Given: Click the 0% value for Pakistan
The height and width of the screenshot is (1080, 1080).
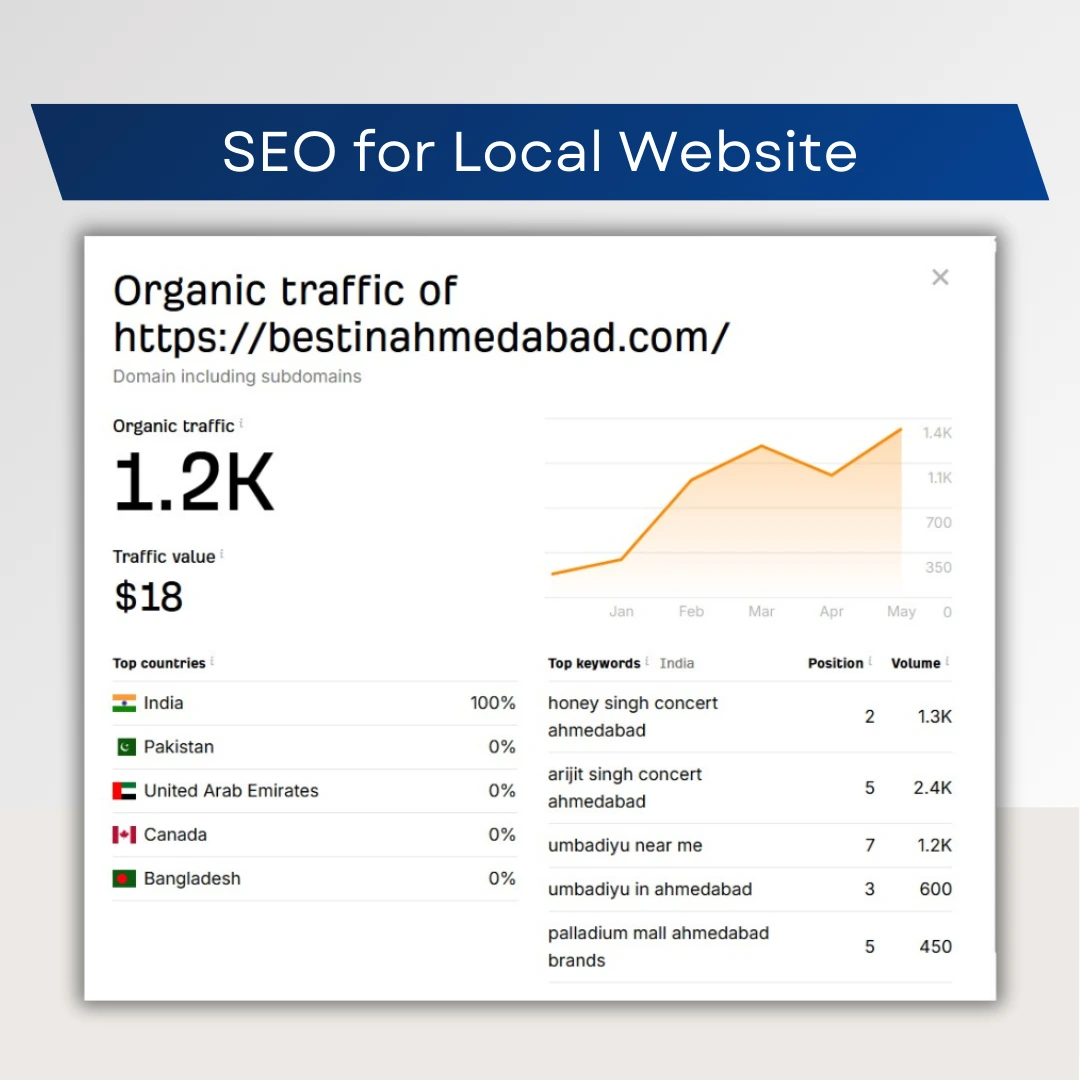Looking at the screenshot, I should pos(501,747).
